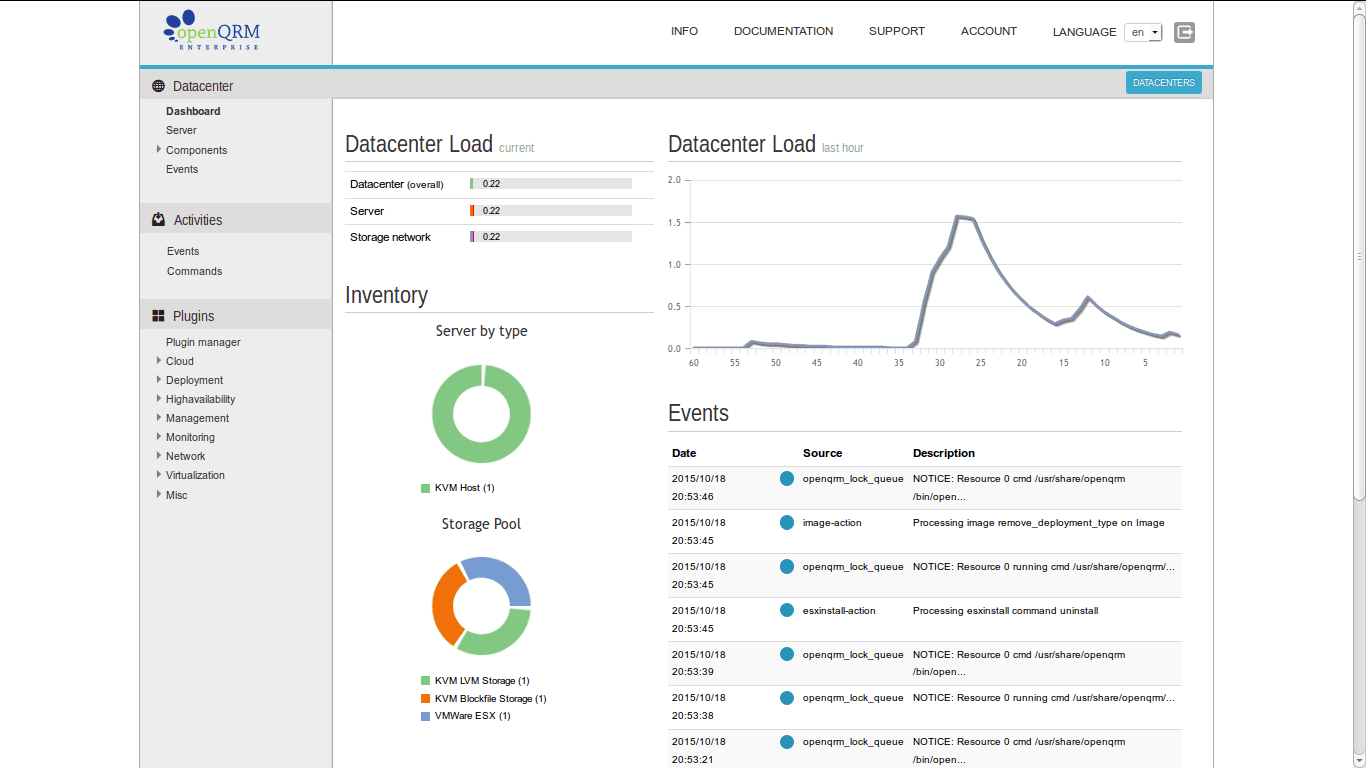The width and height of the screenshot is (1366, 768).
Task: Expand the Cloud plugin group
Action: [x=158, y=360]
